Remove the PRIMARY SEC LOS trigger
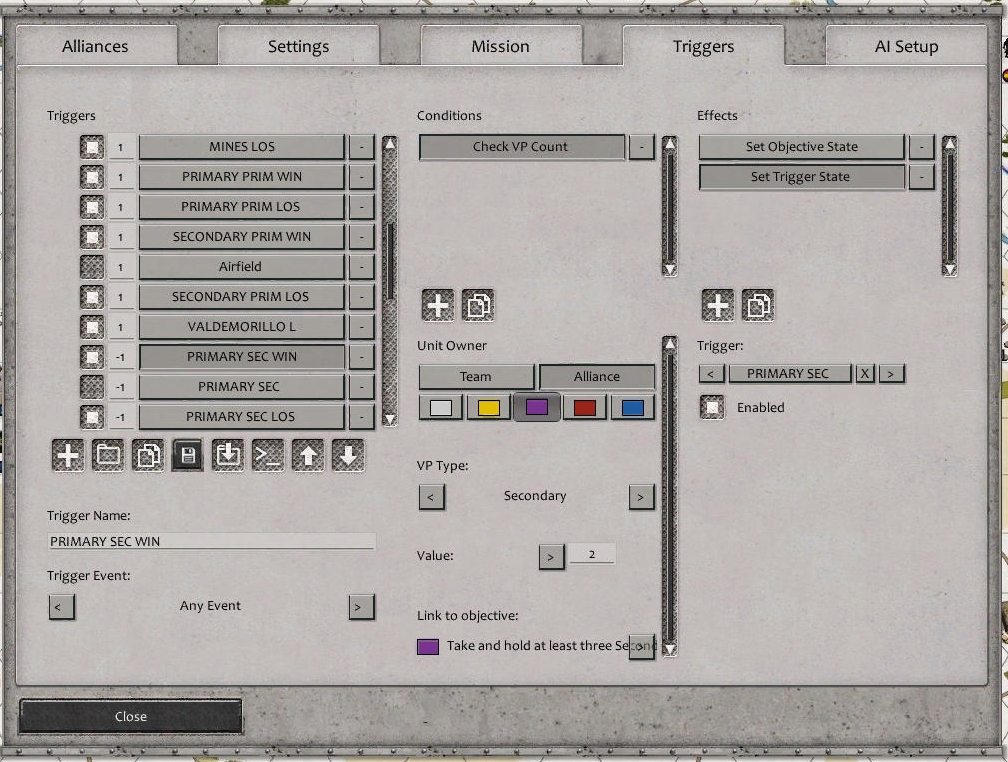 362,417
